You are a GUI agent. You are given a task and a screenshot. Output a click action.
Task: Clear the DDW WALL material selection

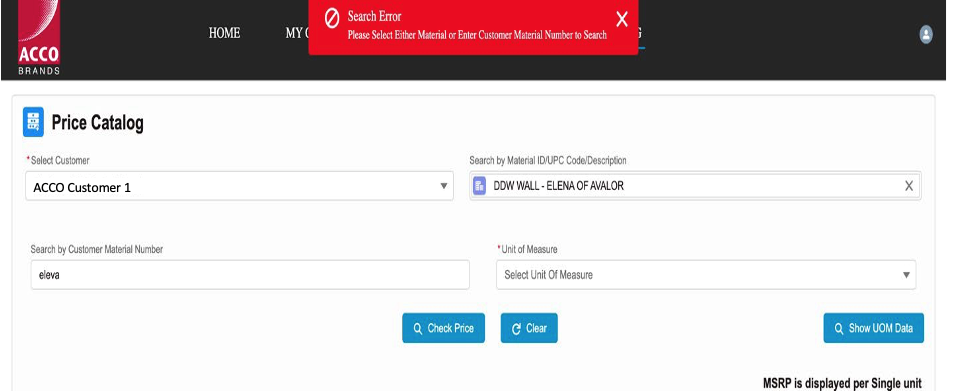pyautogui.click(x=908, y=186)
